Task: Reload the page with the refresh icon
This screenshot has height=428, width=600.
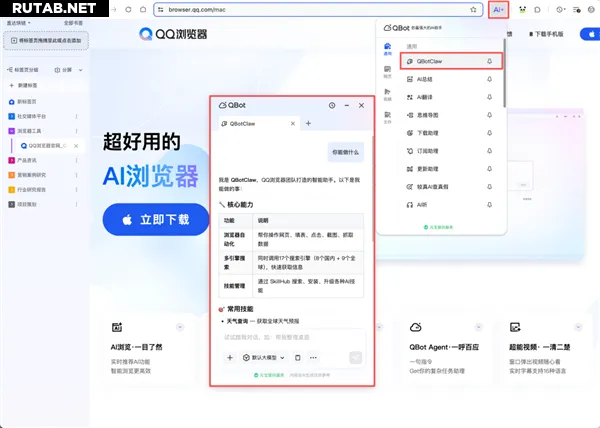Action: (127, 9)
